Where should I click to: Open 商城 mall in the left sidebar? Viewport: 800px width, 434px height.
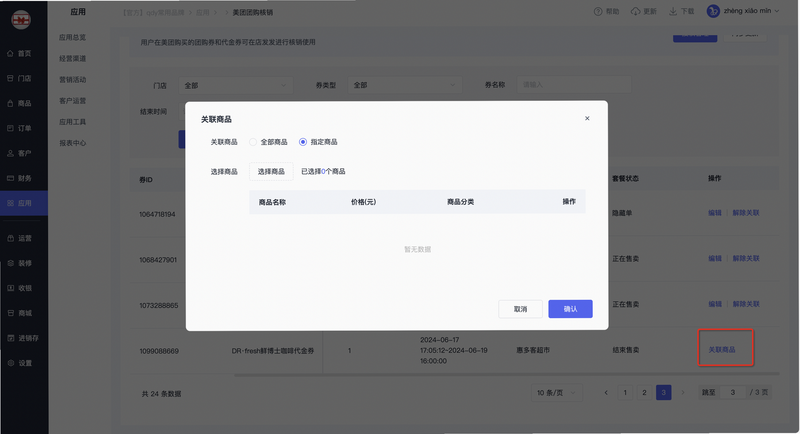point(19,314)
